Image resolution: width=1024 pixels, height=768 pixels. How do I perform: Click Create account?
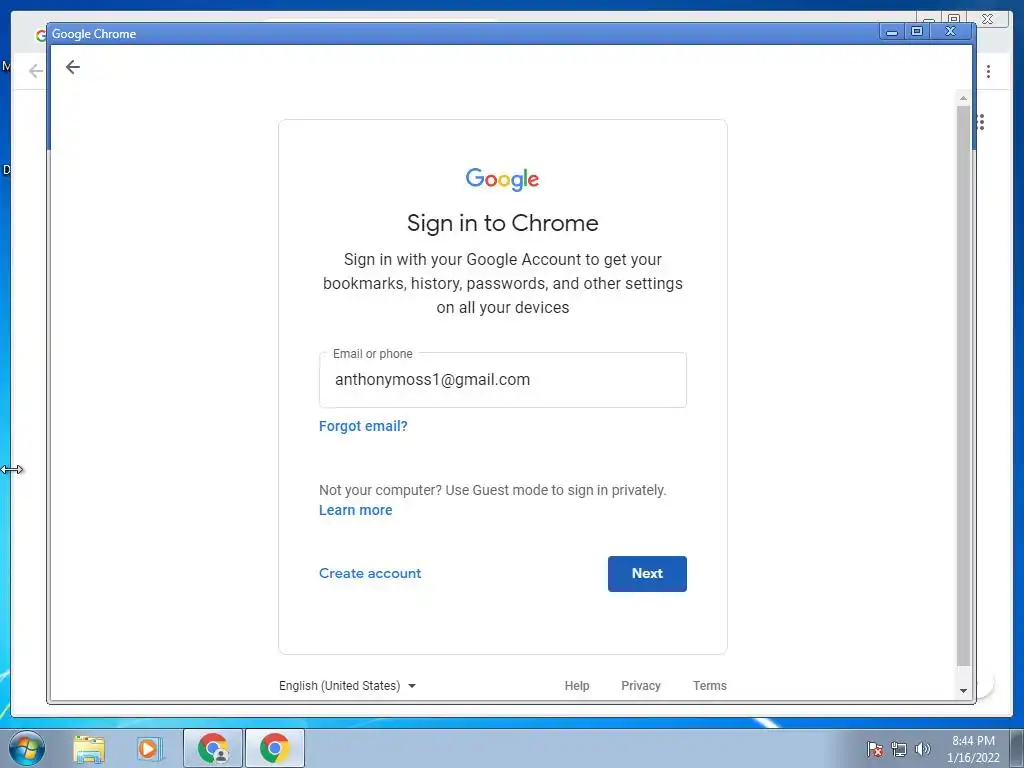(x=370, y=573)
